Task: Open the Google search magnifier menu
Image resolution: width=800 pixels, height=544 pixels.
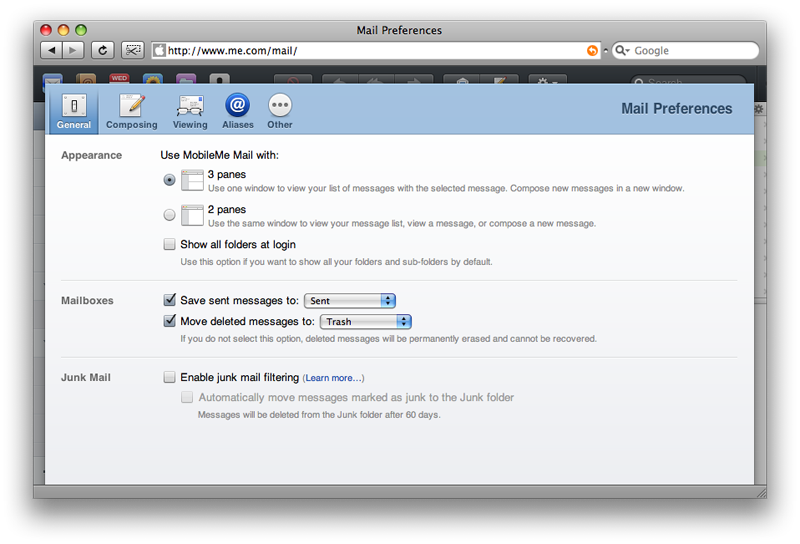Action: point(622,51)
